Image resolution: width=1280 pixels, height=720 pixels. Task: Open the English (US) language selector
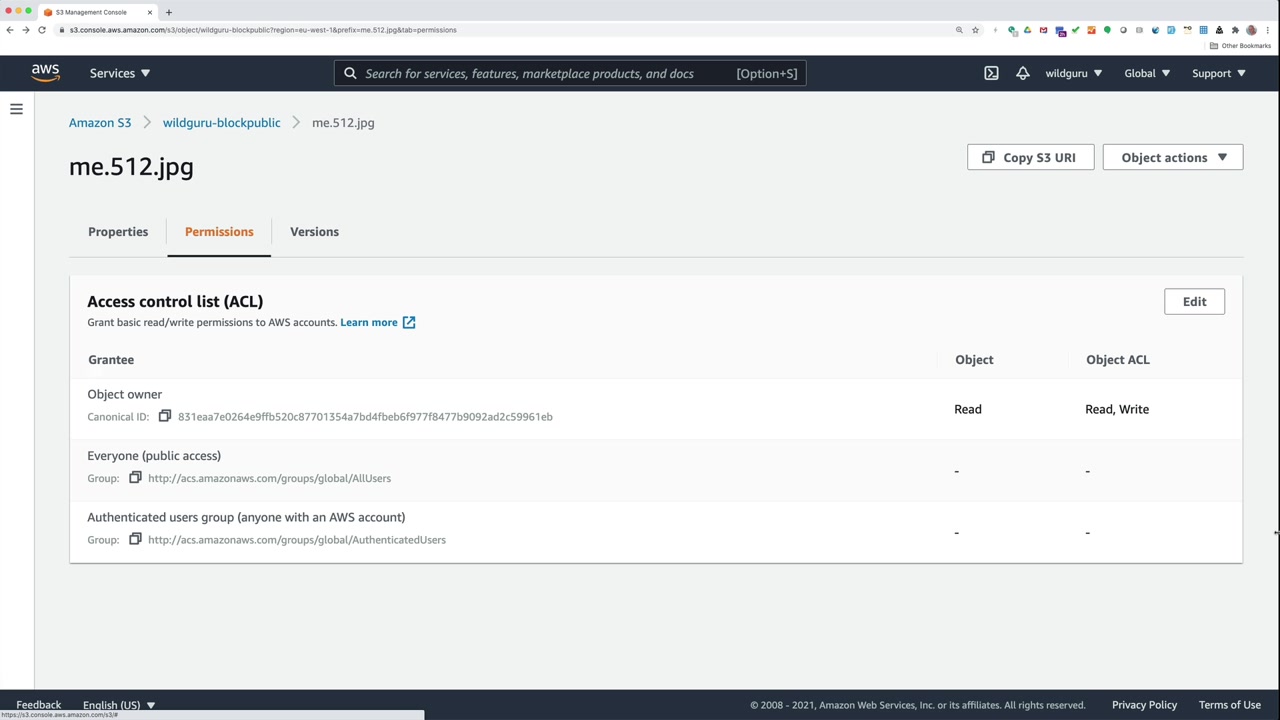click(119, 705)
